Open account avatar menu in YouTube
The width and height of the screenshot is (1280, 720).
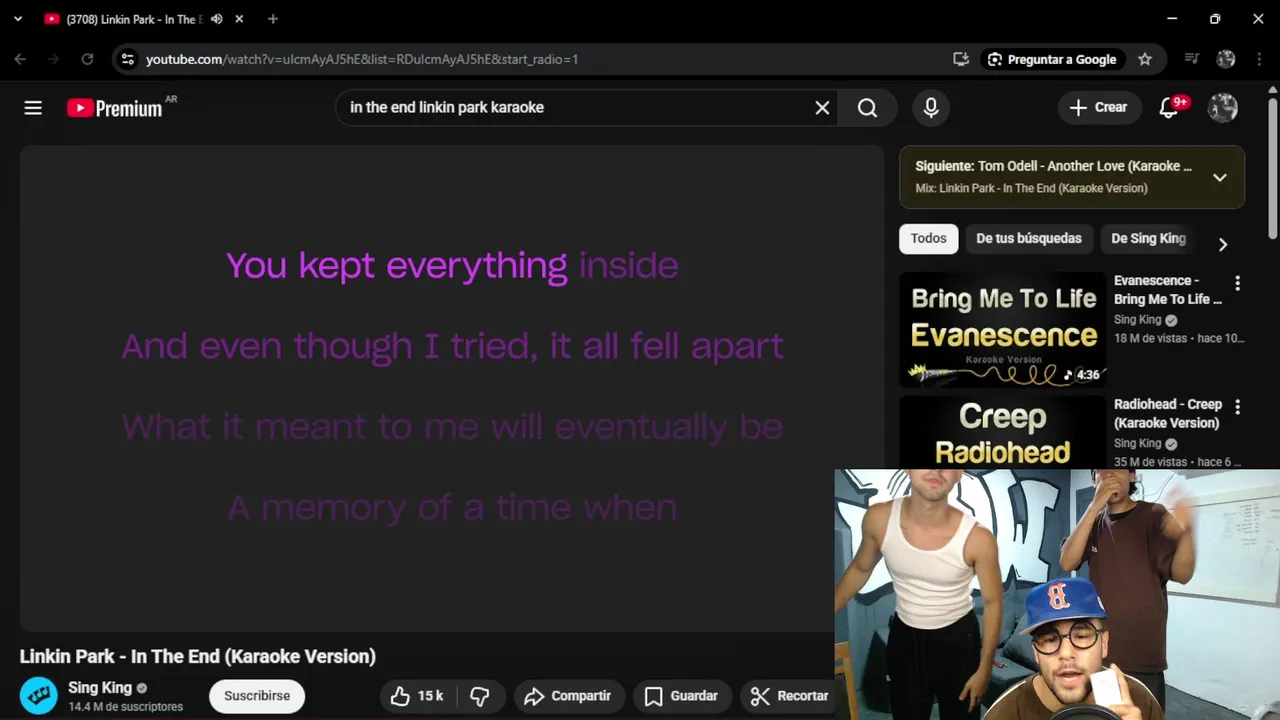pyautogui.click(x=1223, y=108)
